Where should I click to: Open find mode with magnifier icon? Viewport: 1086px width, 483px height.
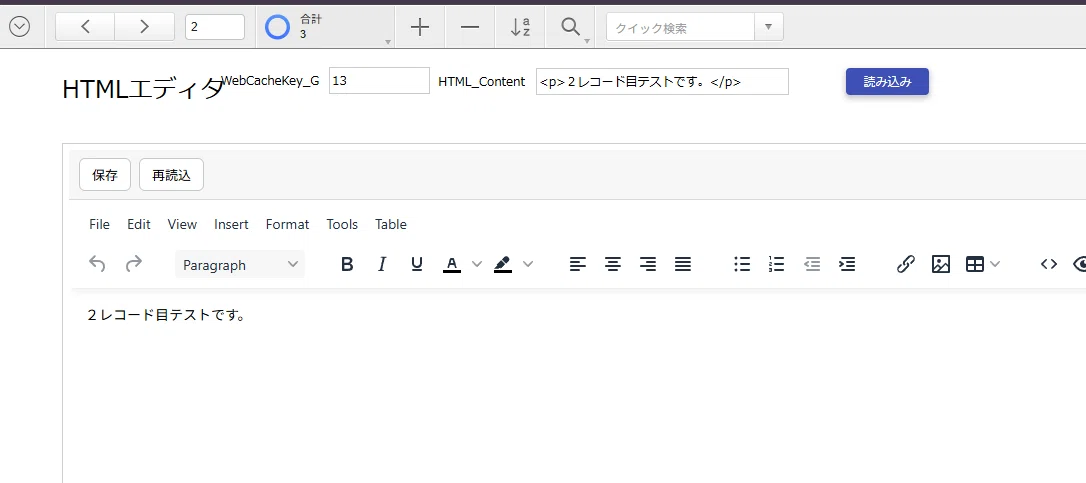coord(570,27)
